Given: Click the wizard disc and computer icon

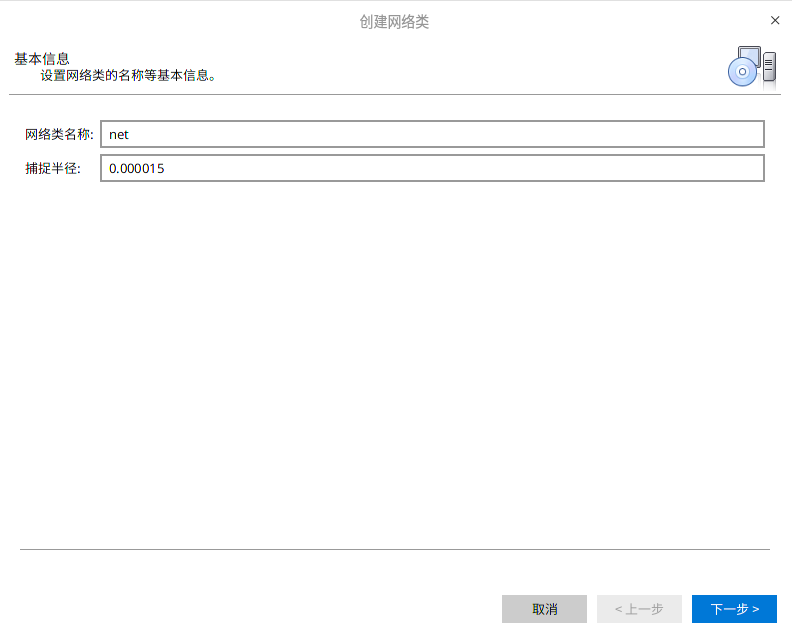Looking at the screenshot, I should (752, 67).
